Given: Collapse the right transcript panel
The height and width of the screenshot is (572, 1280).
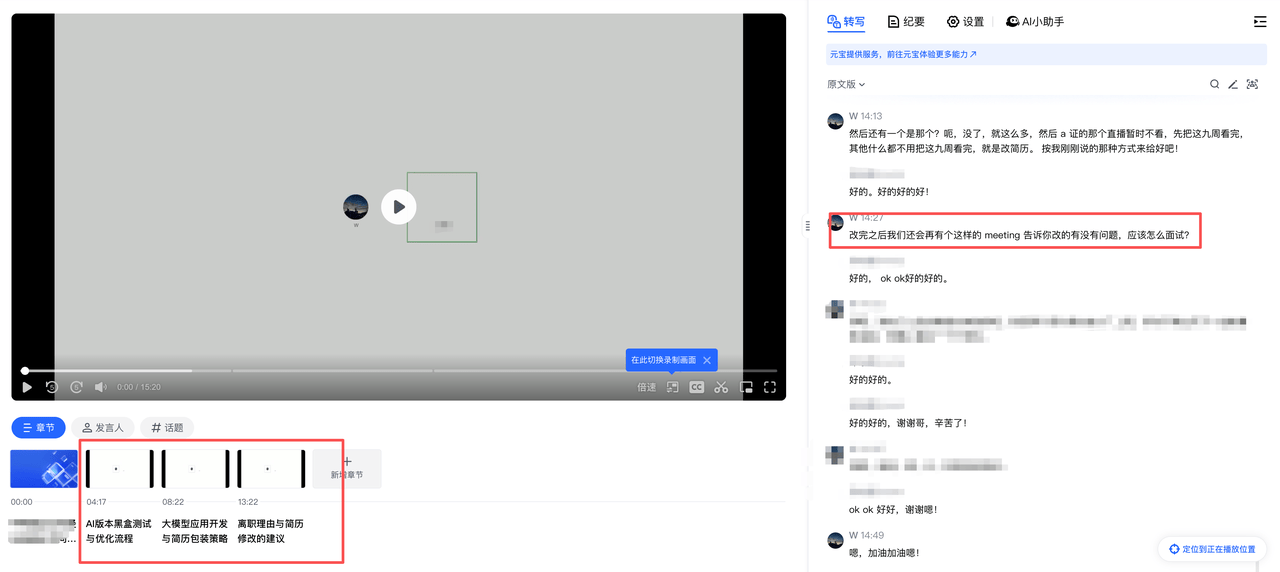Looking at the screenshot, I should 1259,21.
